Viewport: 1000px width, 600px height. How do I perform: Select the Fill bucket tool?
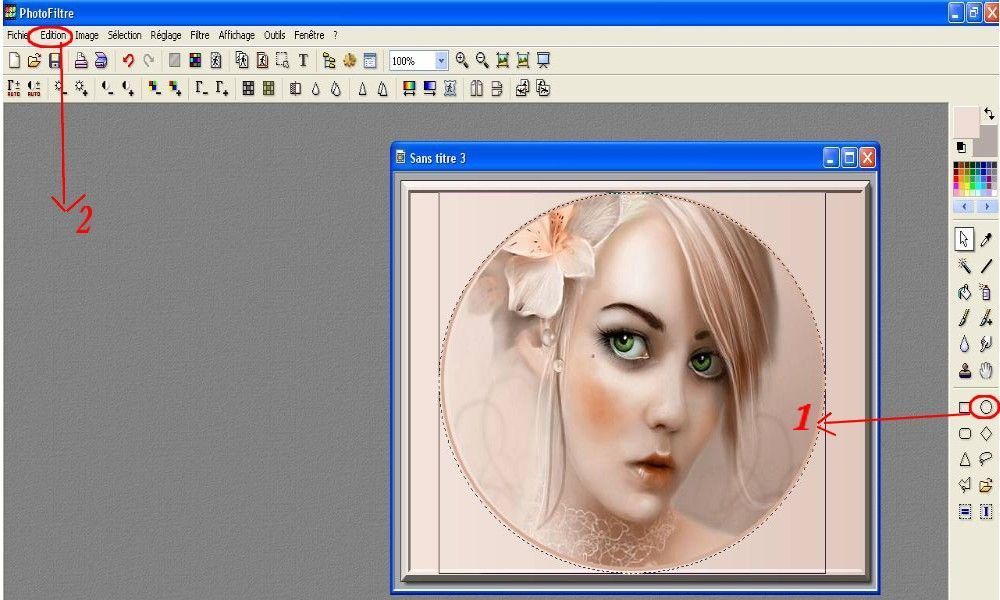point(964,291)
